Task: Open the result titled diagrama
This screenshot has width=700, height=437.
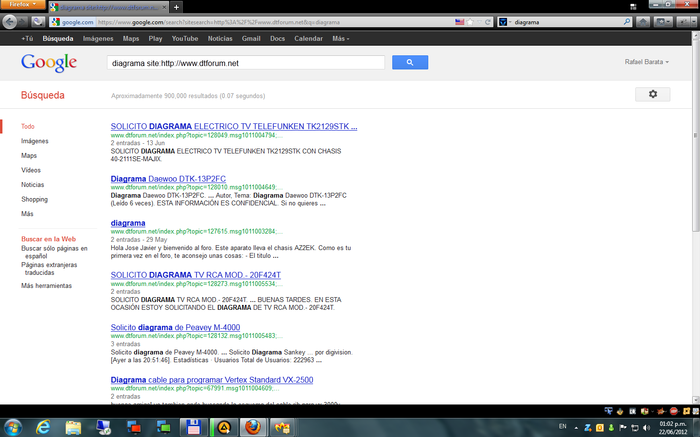Action: click(128, 223)
